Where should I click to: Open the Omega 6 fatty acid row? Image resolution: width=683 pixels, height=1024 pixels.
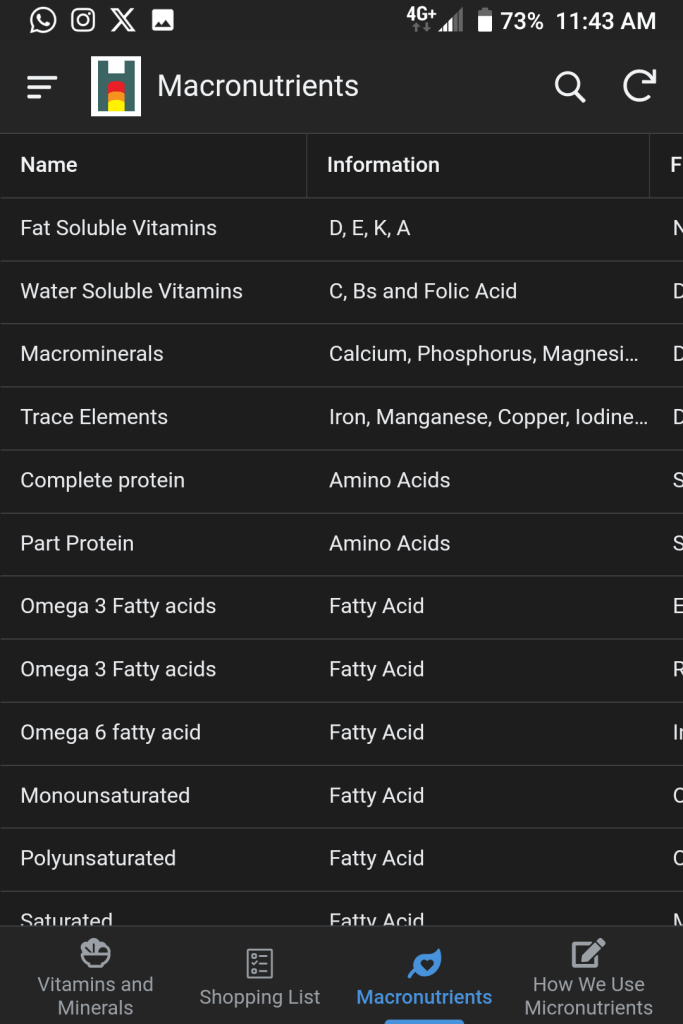pyautogui.click(x=111, y=732)
